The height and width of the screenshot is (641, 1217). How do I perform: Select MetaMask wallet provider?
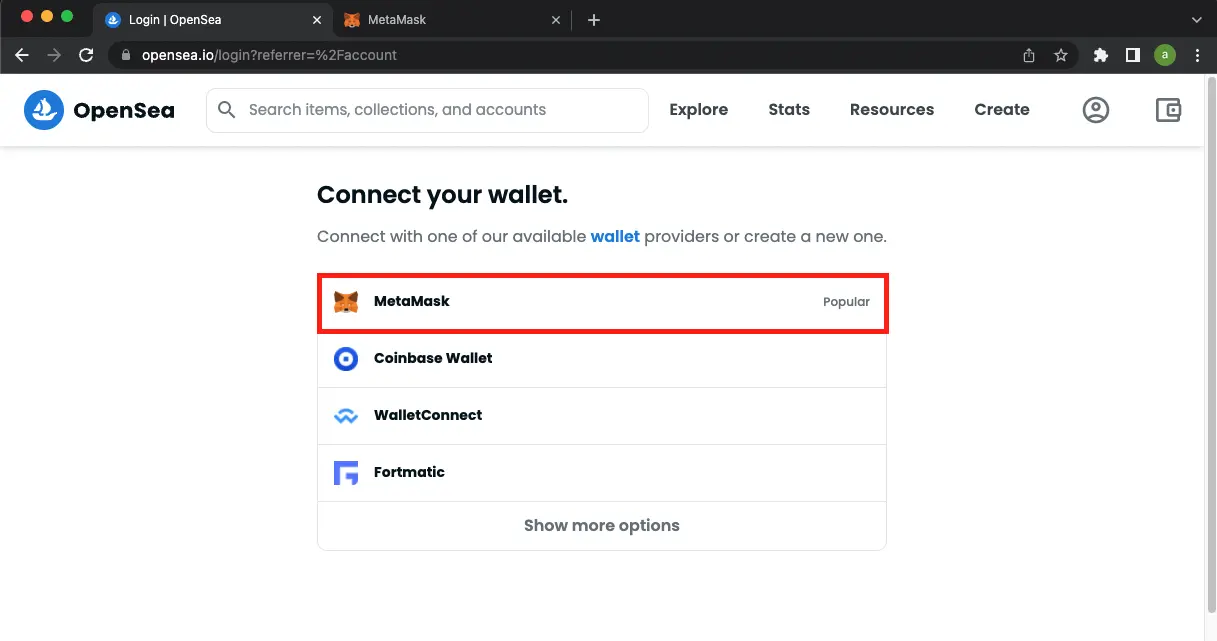[602, 302]
